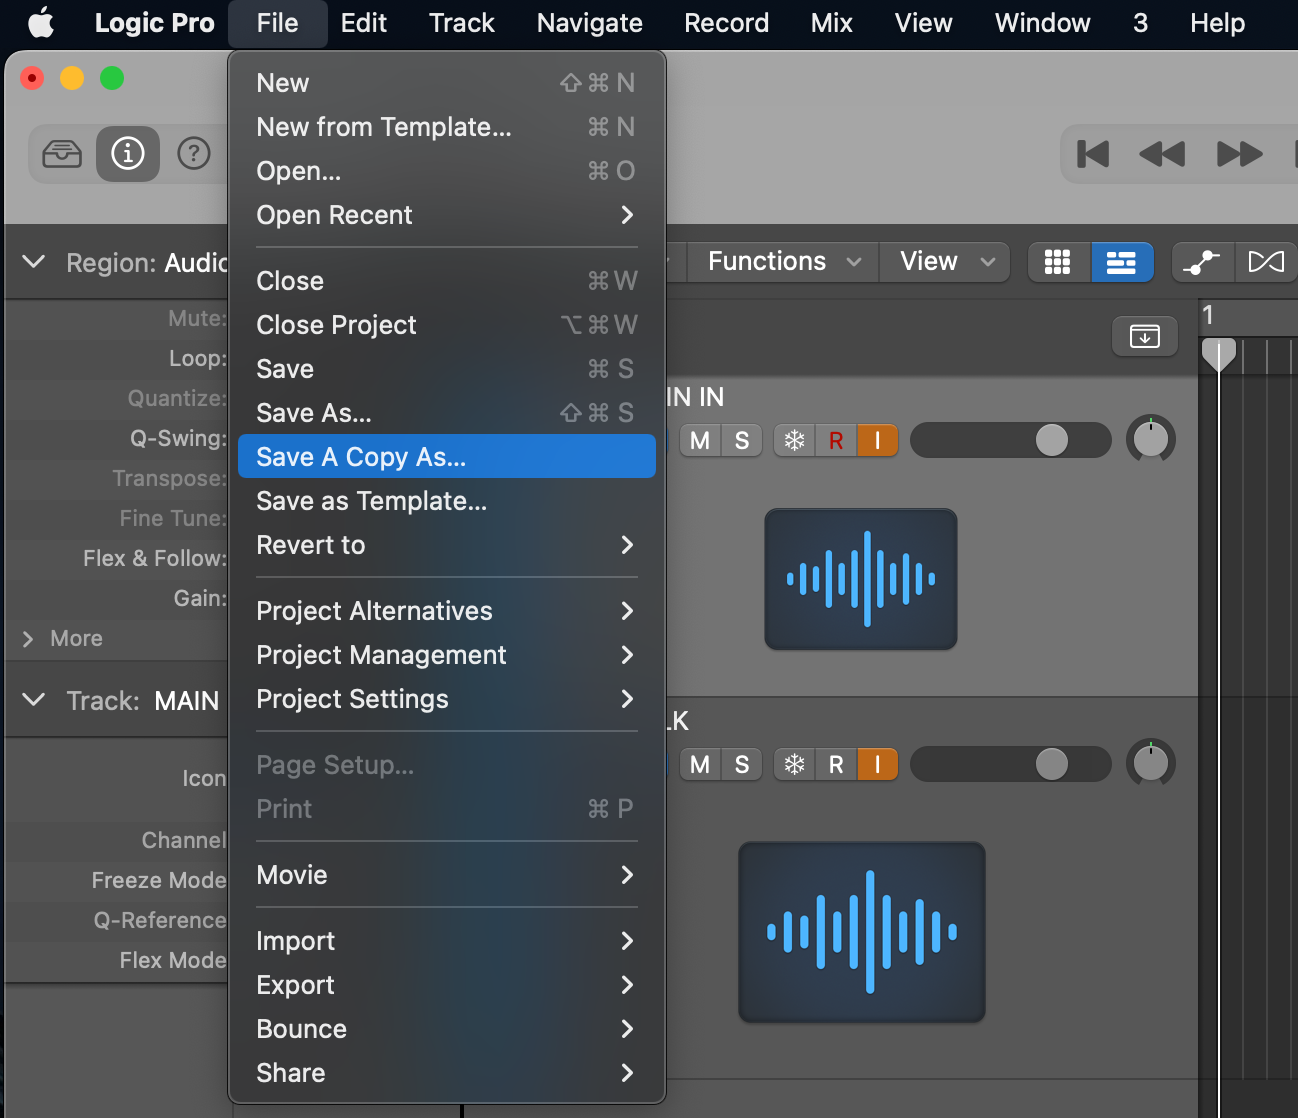Click the Save menu item
The height and width of the screenshot is (1118, 1298).
pyautogui.click(x=447, y=369)
